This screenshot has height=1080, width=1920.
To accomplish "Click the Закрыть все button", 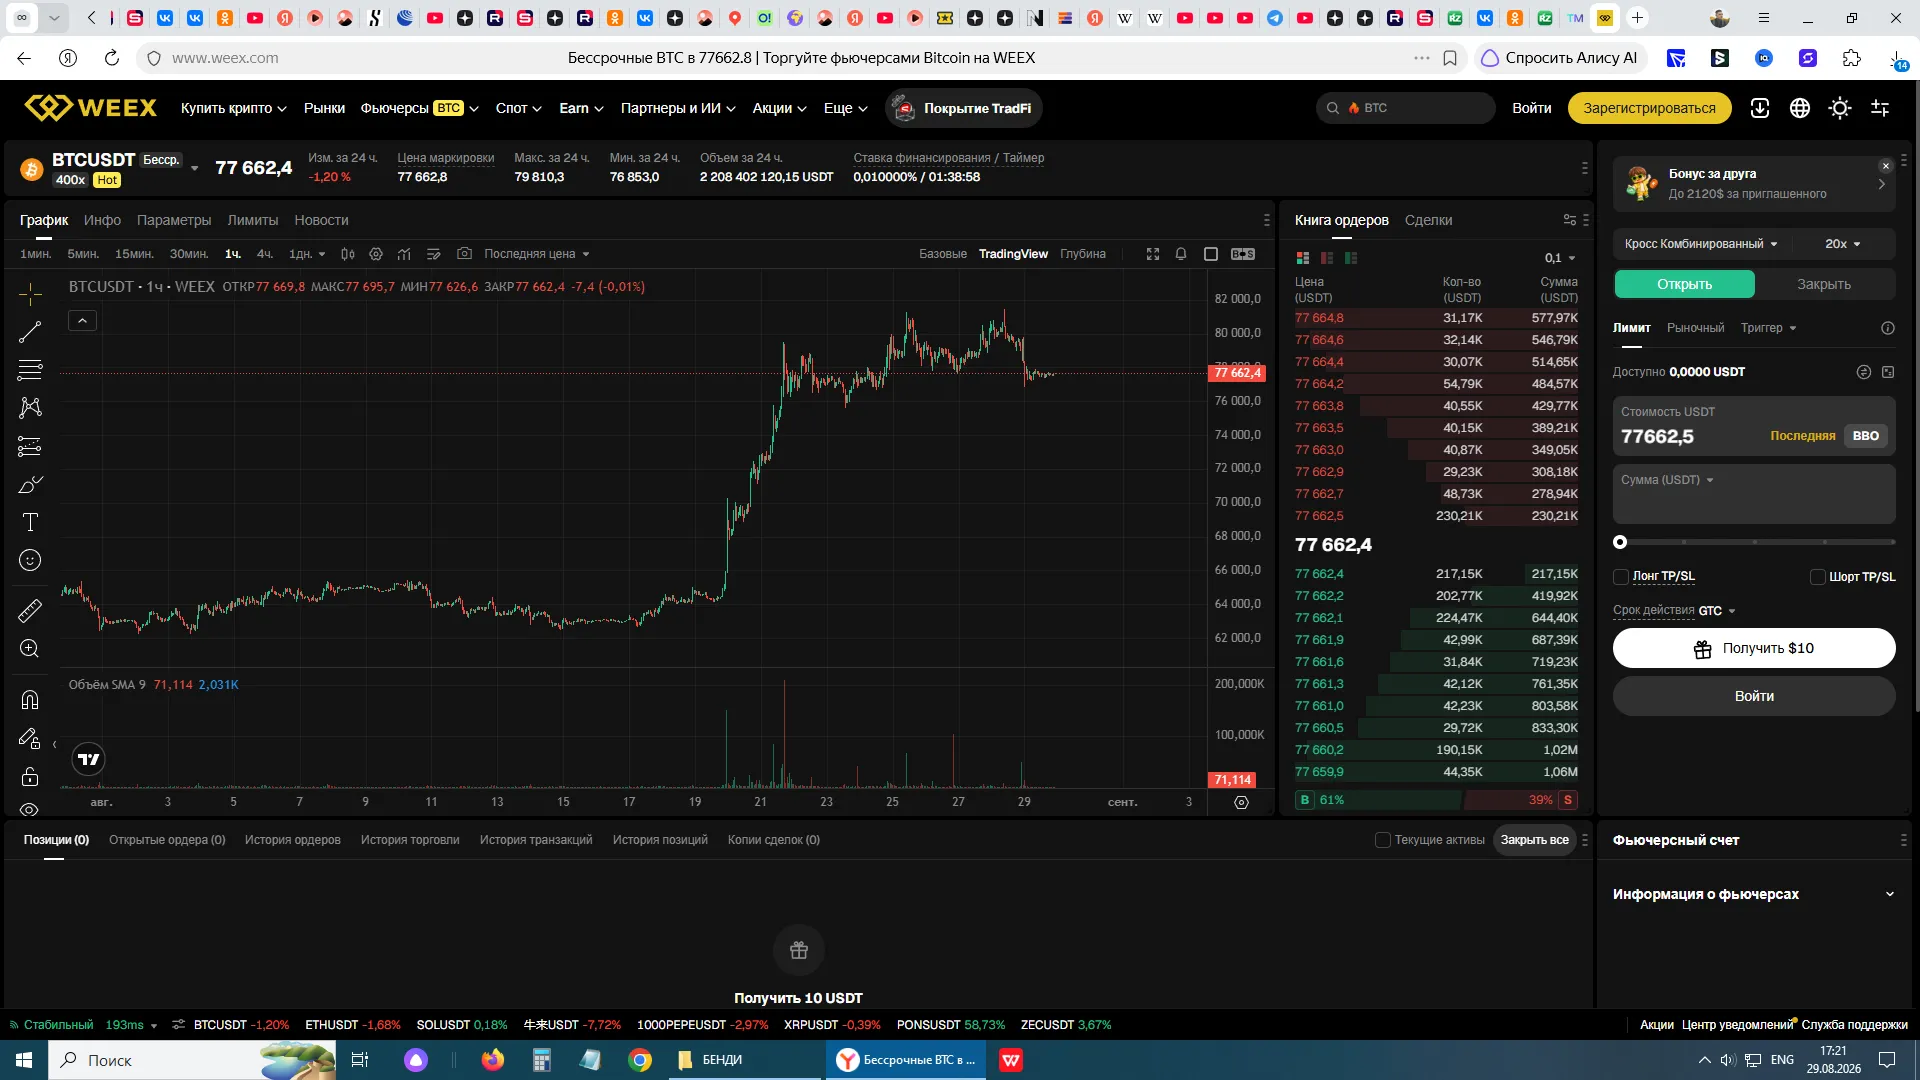I will pyautogui.click(x=1534, y=840).
